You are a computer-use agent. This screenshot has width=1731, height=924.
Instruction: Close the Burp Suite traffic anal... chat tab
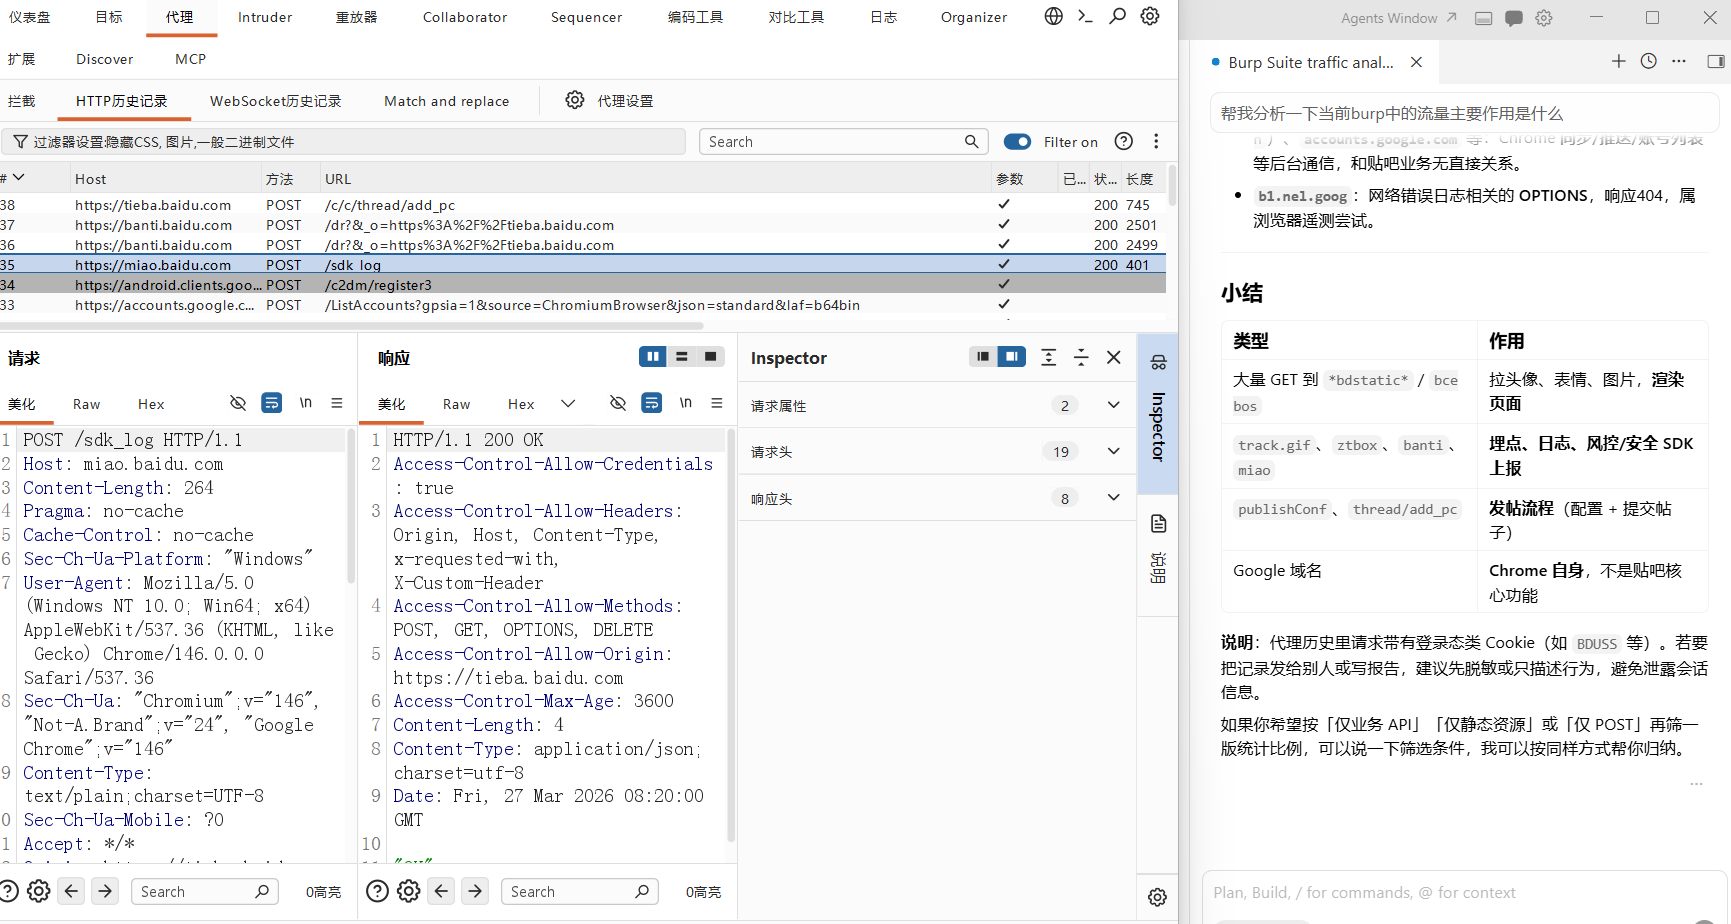1416,62
